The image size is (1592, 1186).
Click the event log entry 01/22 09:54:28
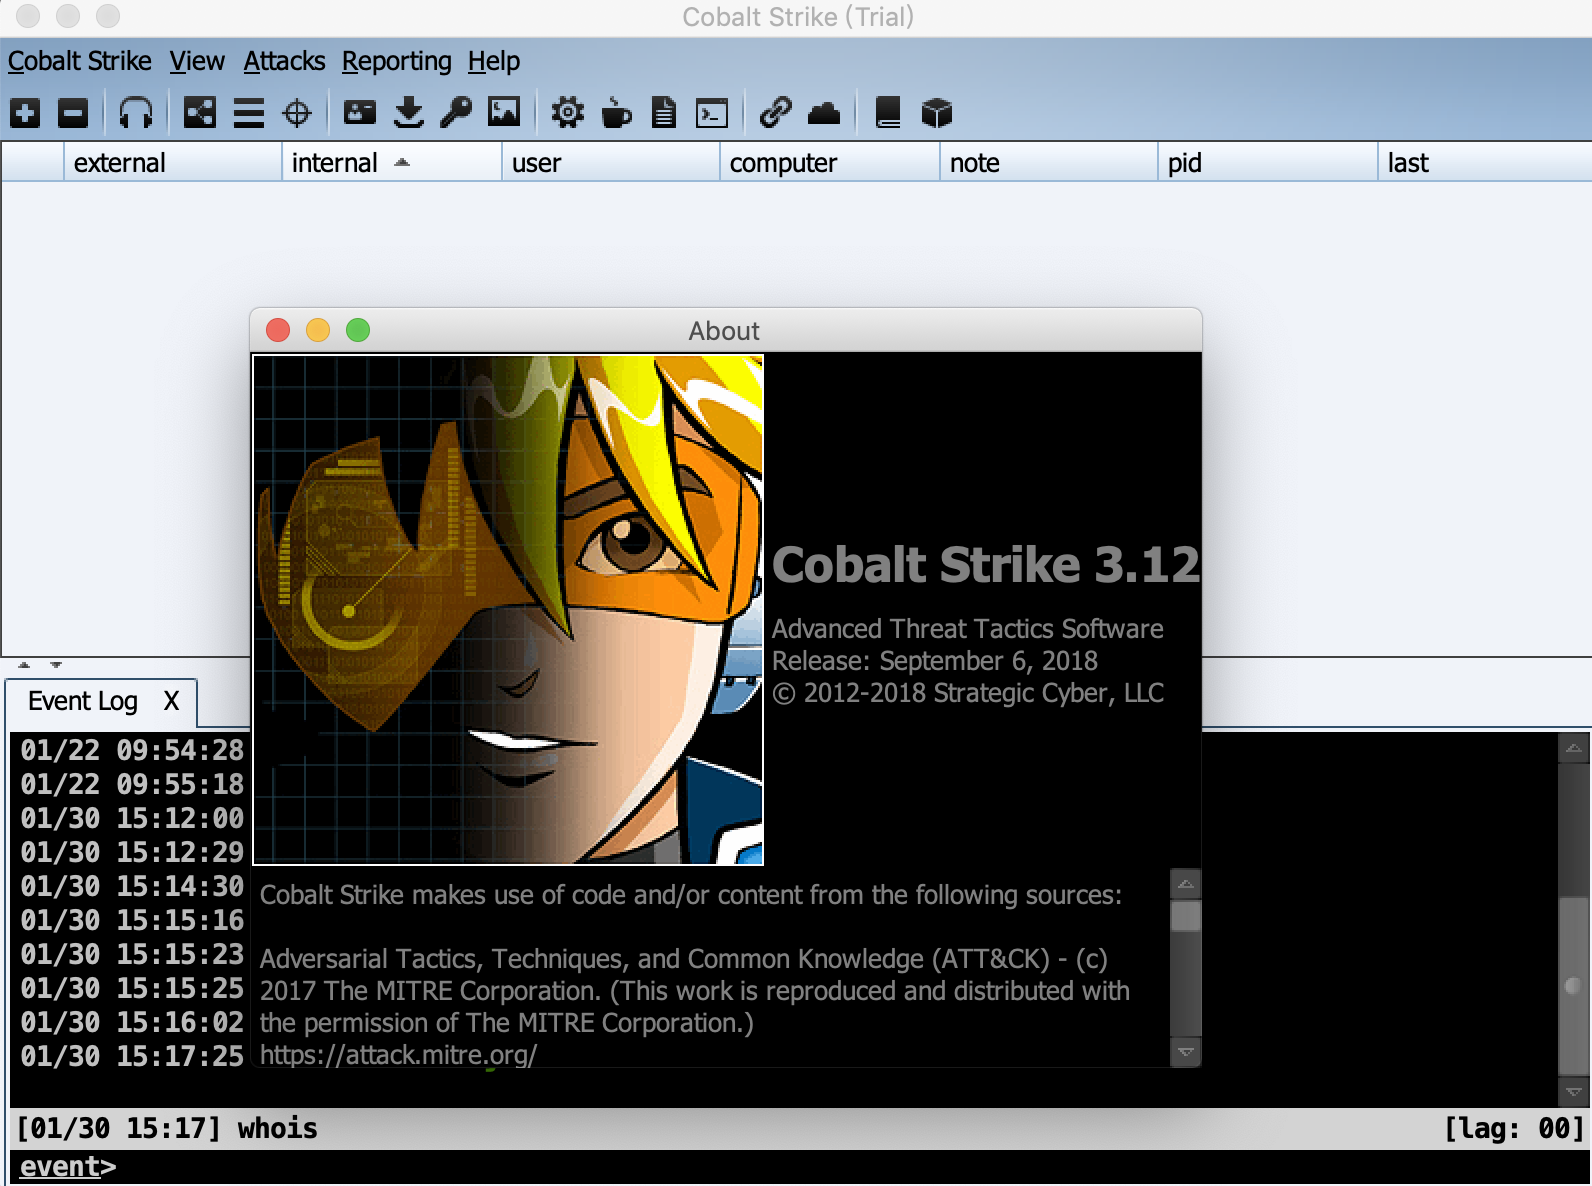[132, 750]
